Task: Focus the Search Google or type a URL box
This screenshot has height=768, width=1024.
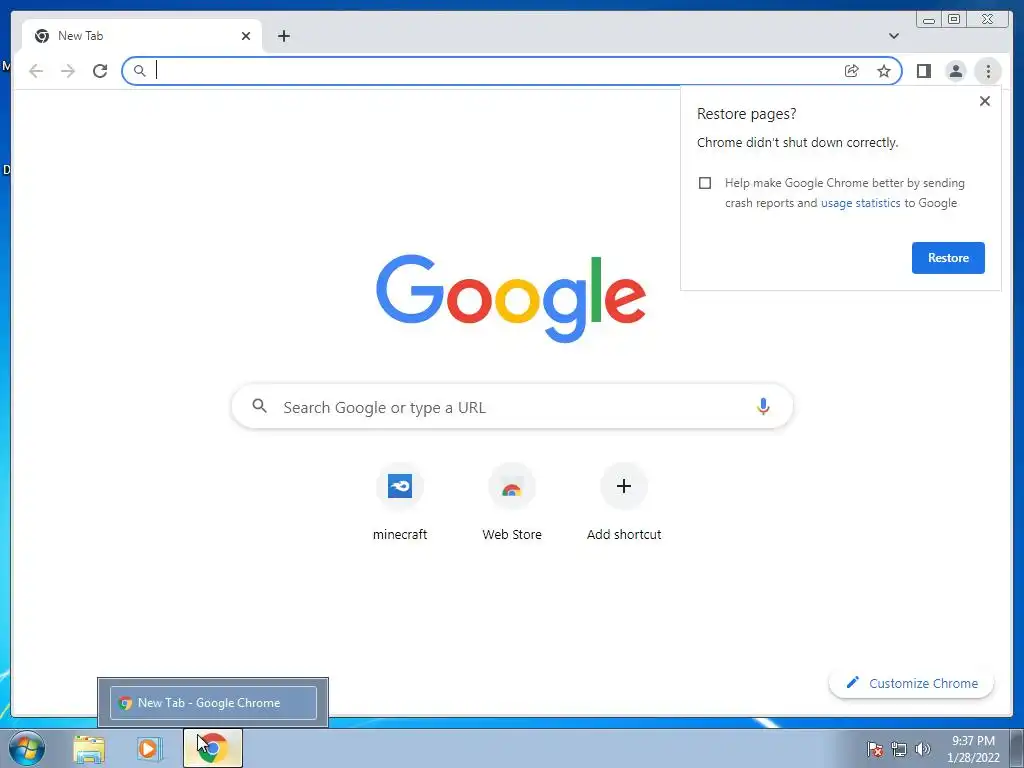Action: pos(512,406)
